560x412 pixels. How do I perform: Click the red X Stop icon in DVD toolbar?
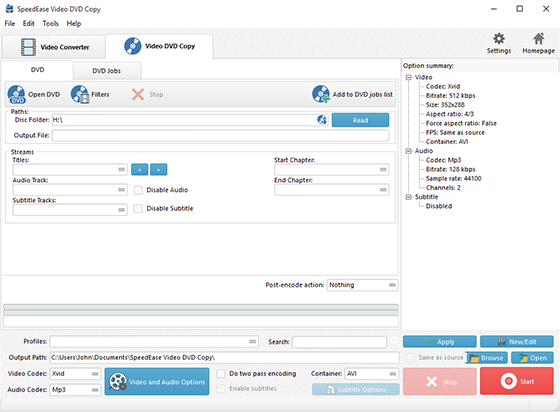138,95
